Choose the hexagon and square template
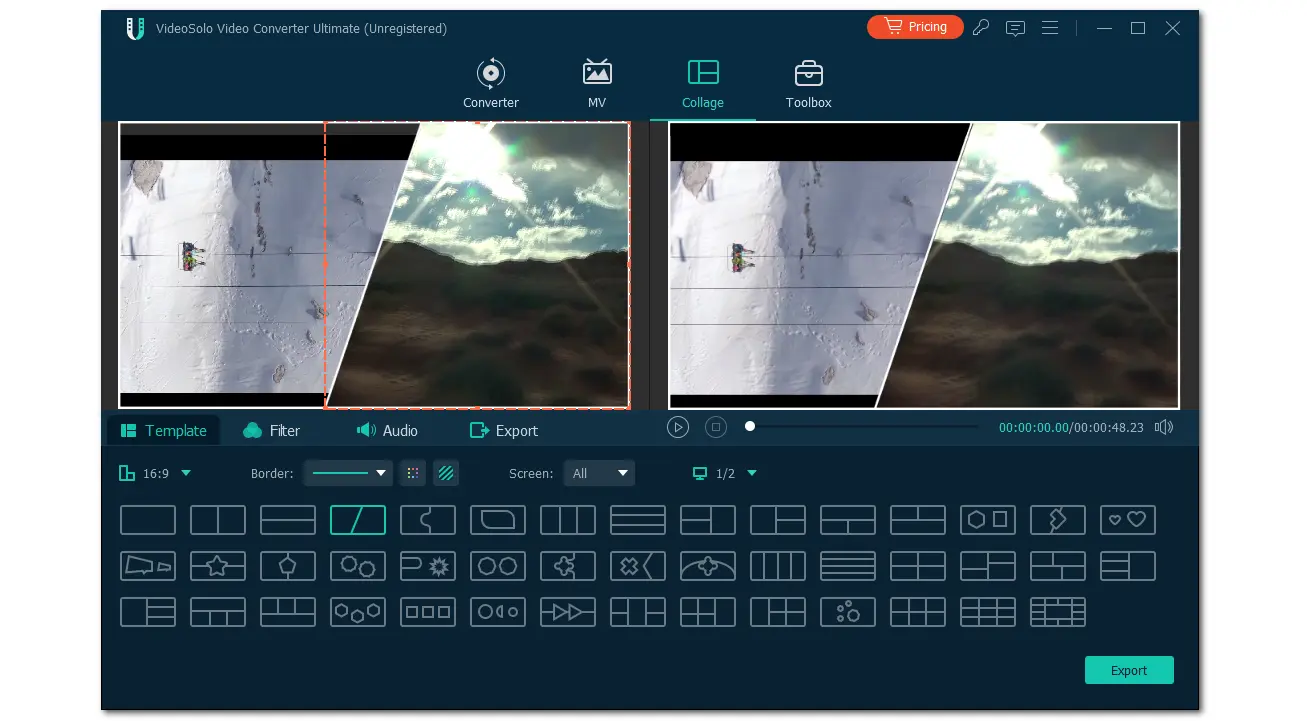The width and height of the screenshot is (1307, 721). 988,520
